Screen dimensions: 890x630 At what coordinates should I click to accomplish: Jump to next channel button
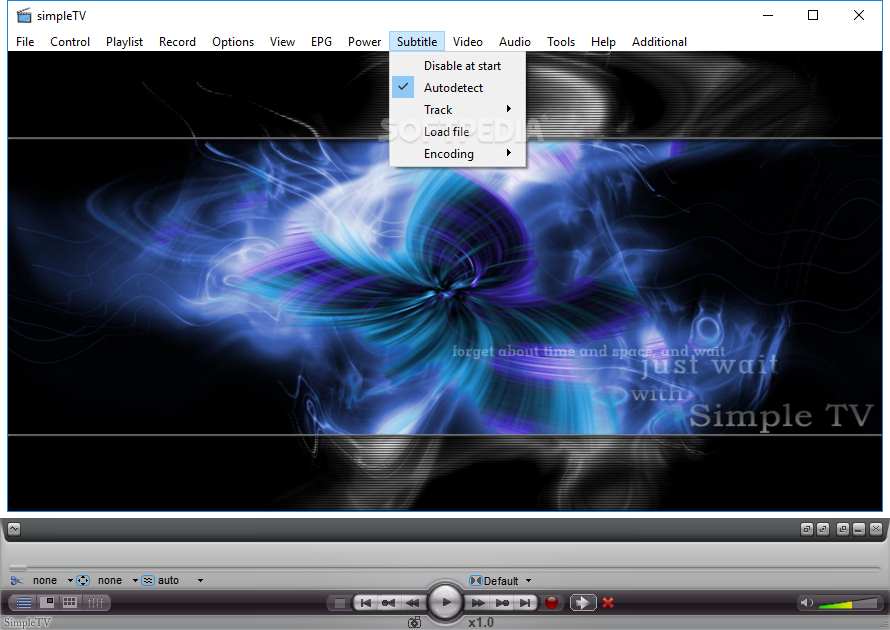tap(526, 603)
